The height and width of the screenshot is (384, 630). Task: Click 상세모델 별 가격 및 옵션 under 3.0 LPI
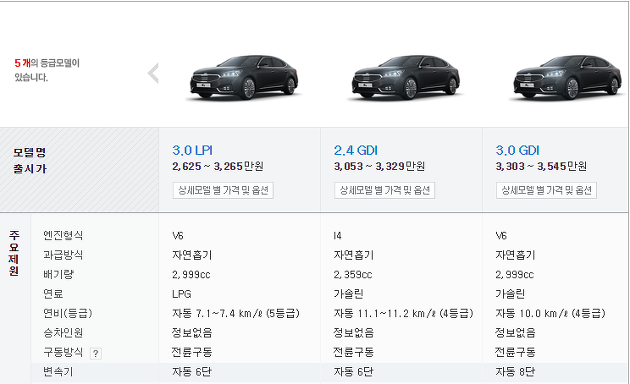click(x=223, y=190)
